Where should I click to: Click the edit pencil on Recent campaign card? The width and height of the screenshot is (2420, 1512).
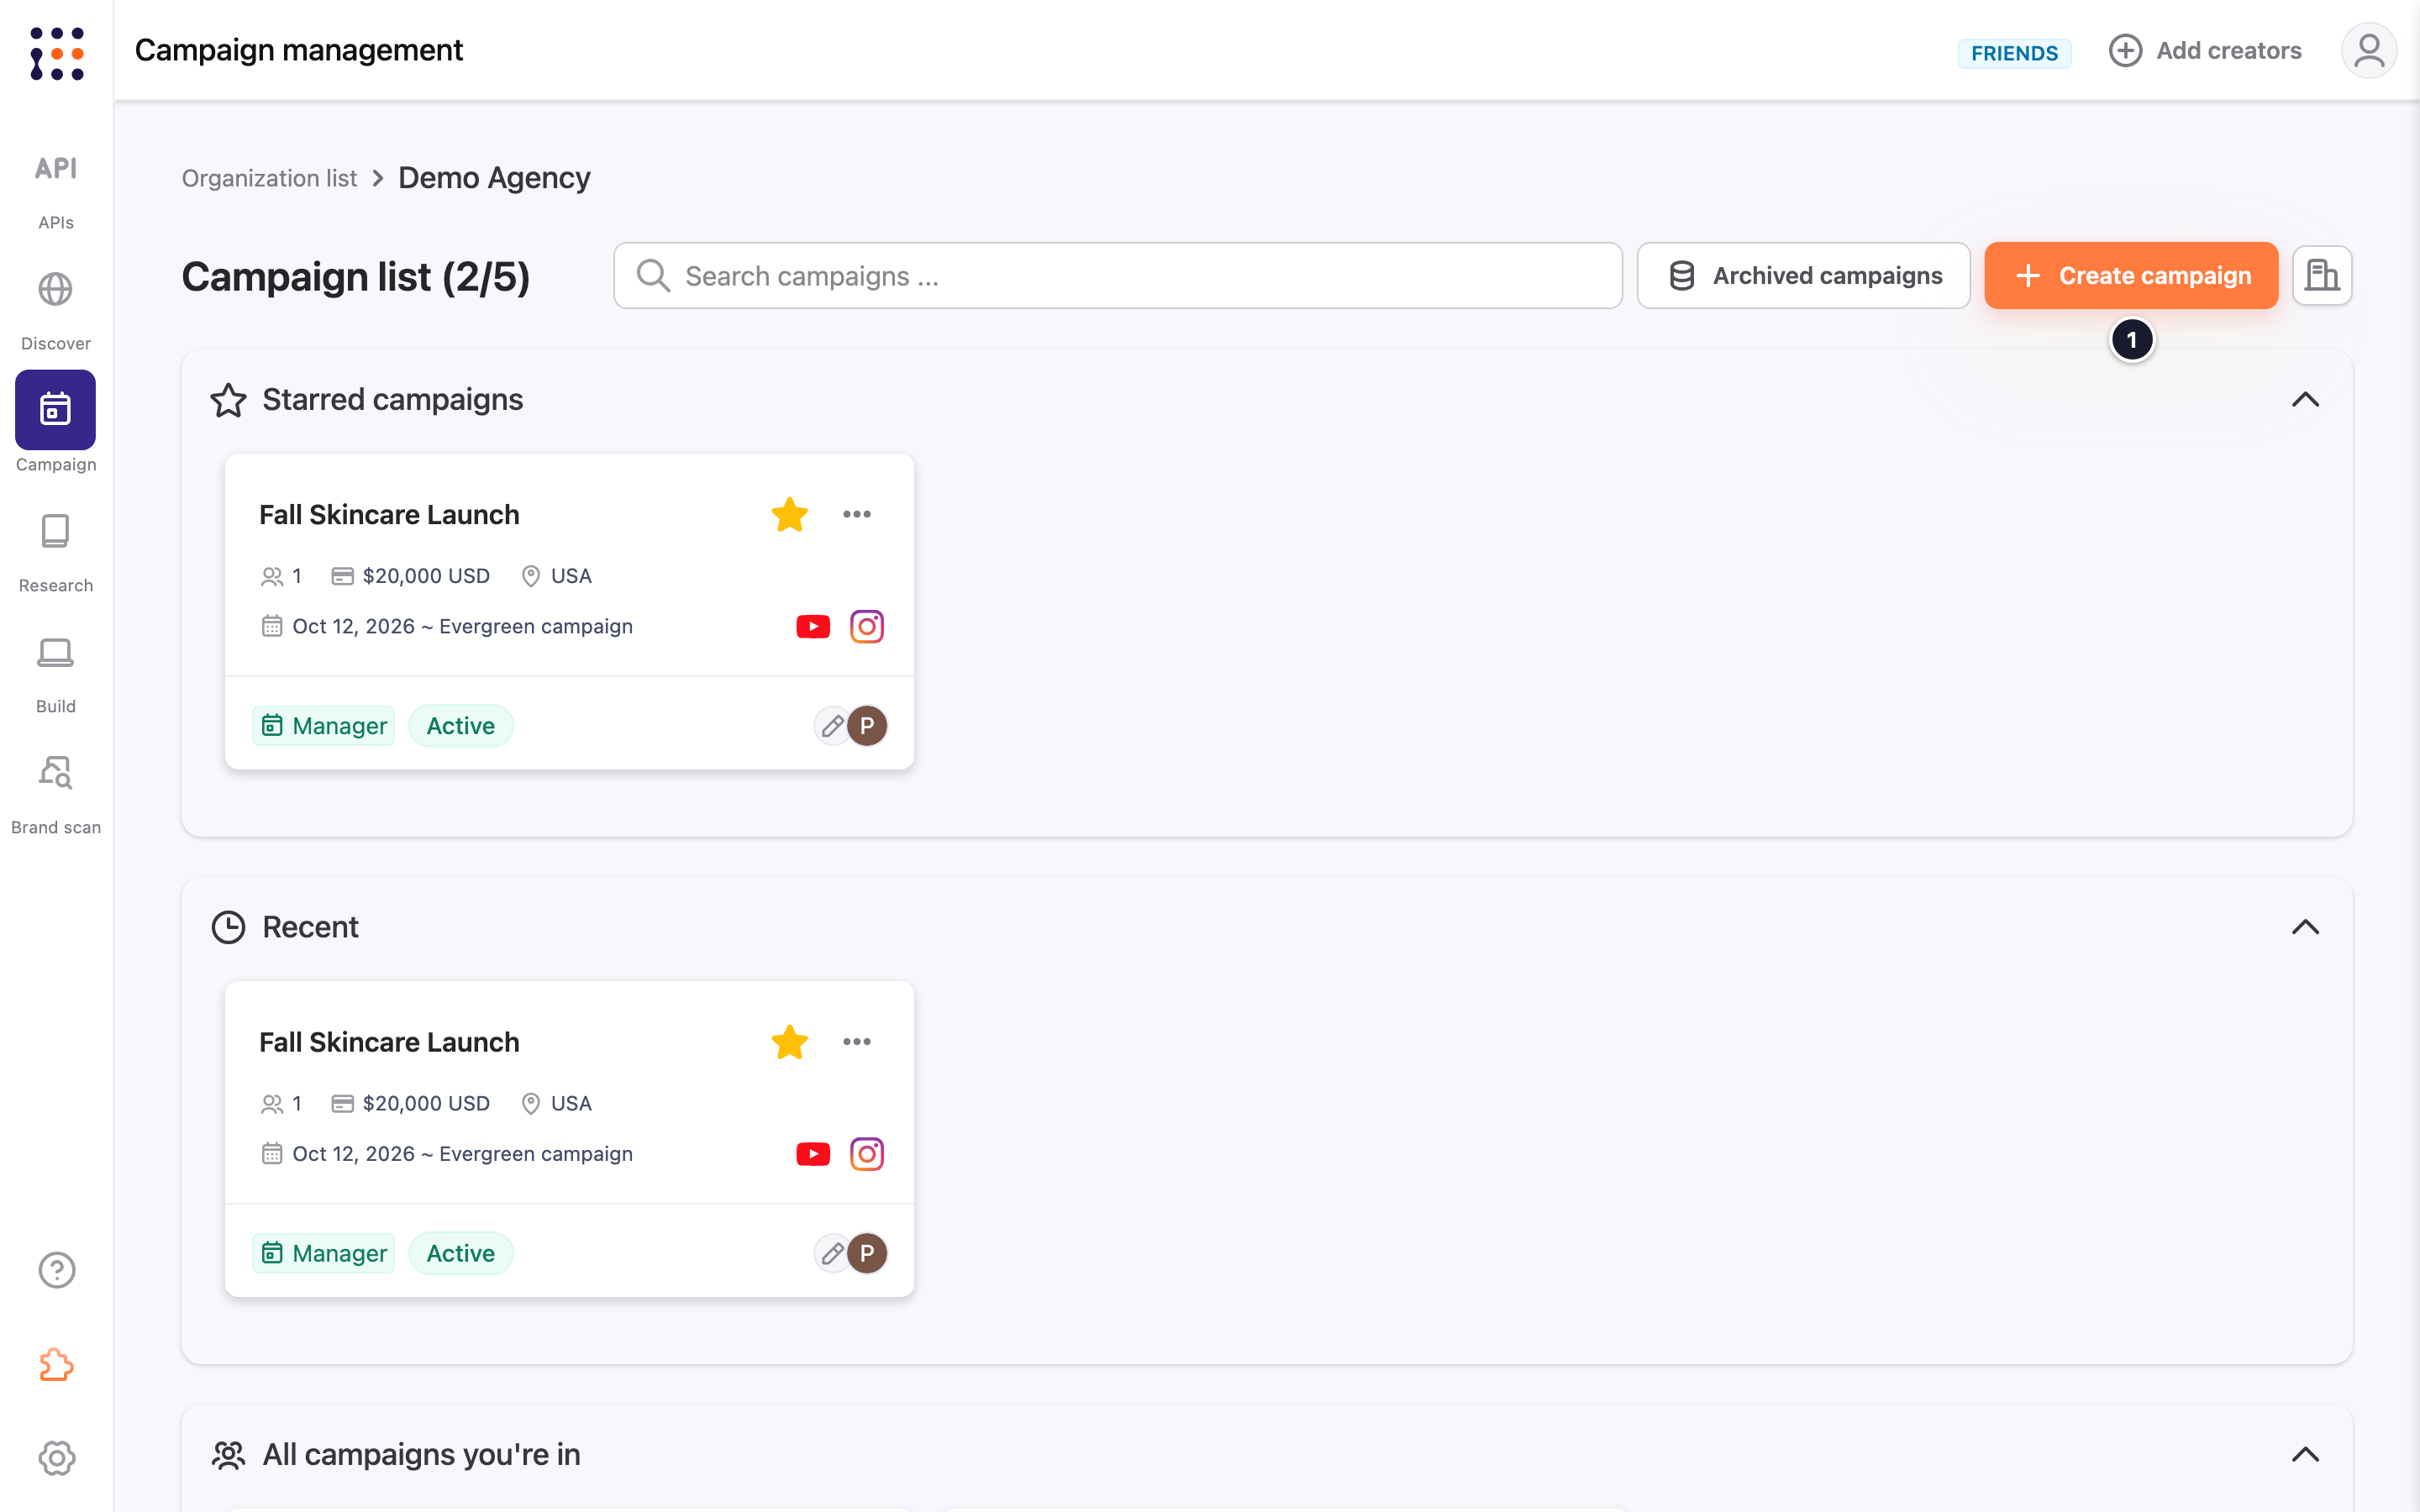[832, 1253]
